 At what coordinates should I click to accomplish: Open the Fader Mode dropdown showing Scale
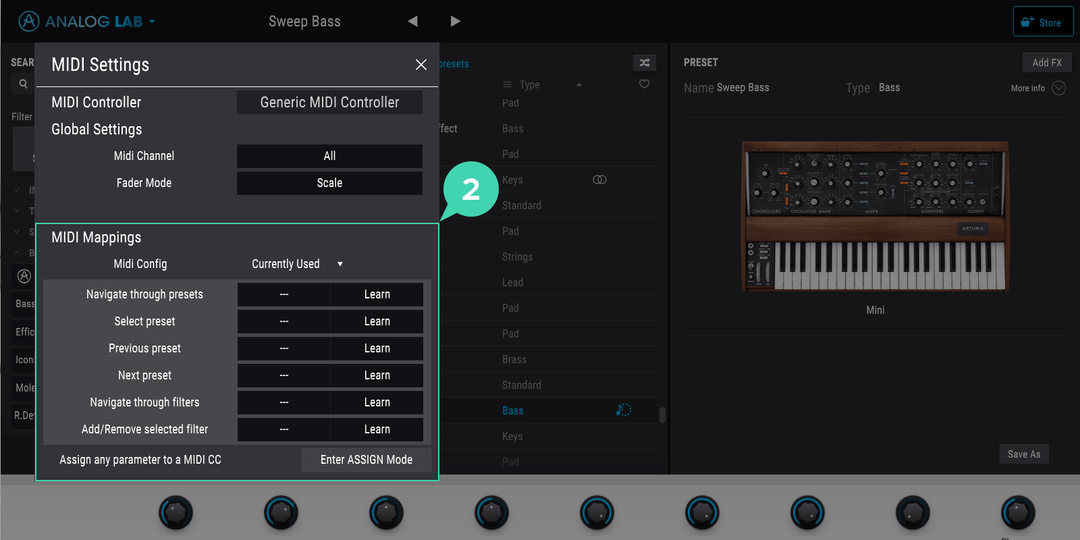tap(329, 183)
